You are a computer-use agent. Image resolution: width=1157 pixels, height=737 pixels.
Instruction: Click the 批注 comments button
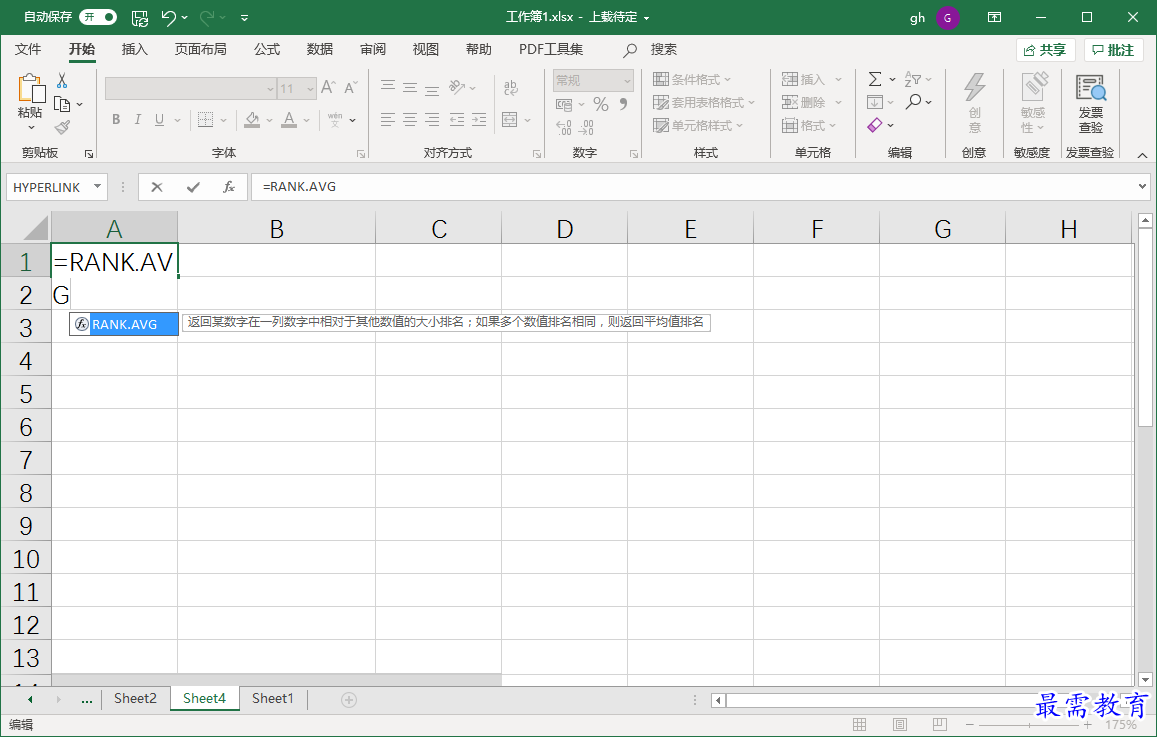coord(1113,50)
